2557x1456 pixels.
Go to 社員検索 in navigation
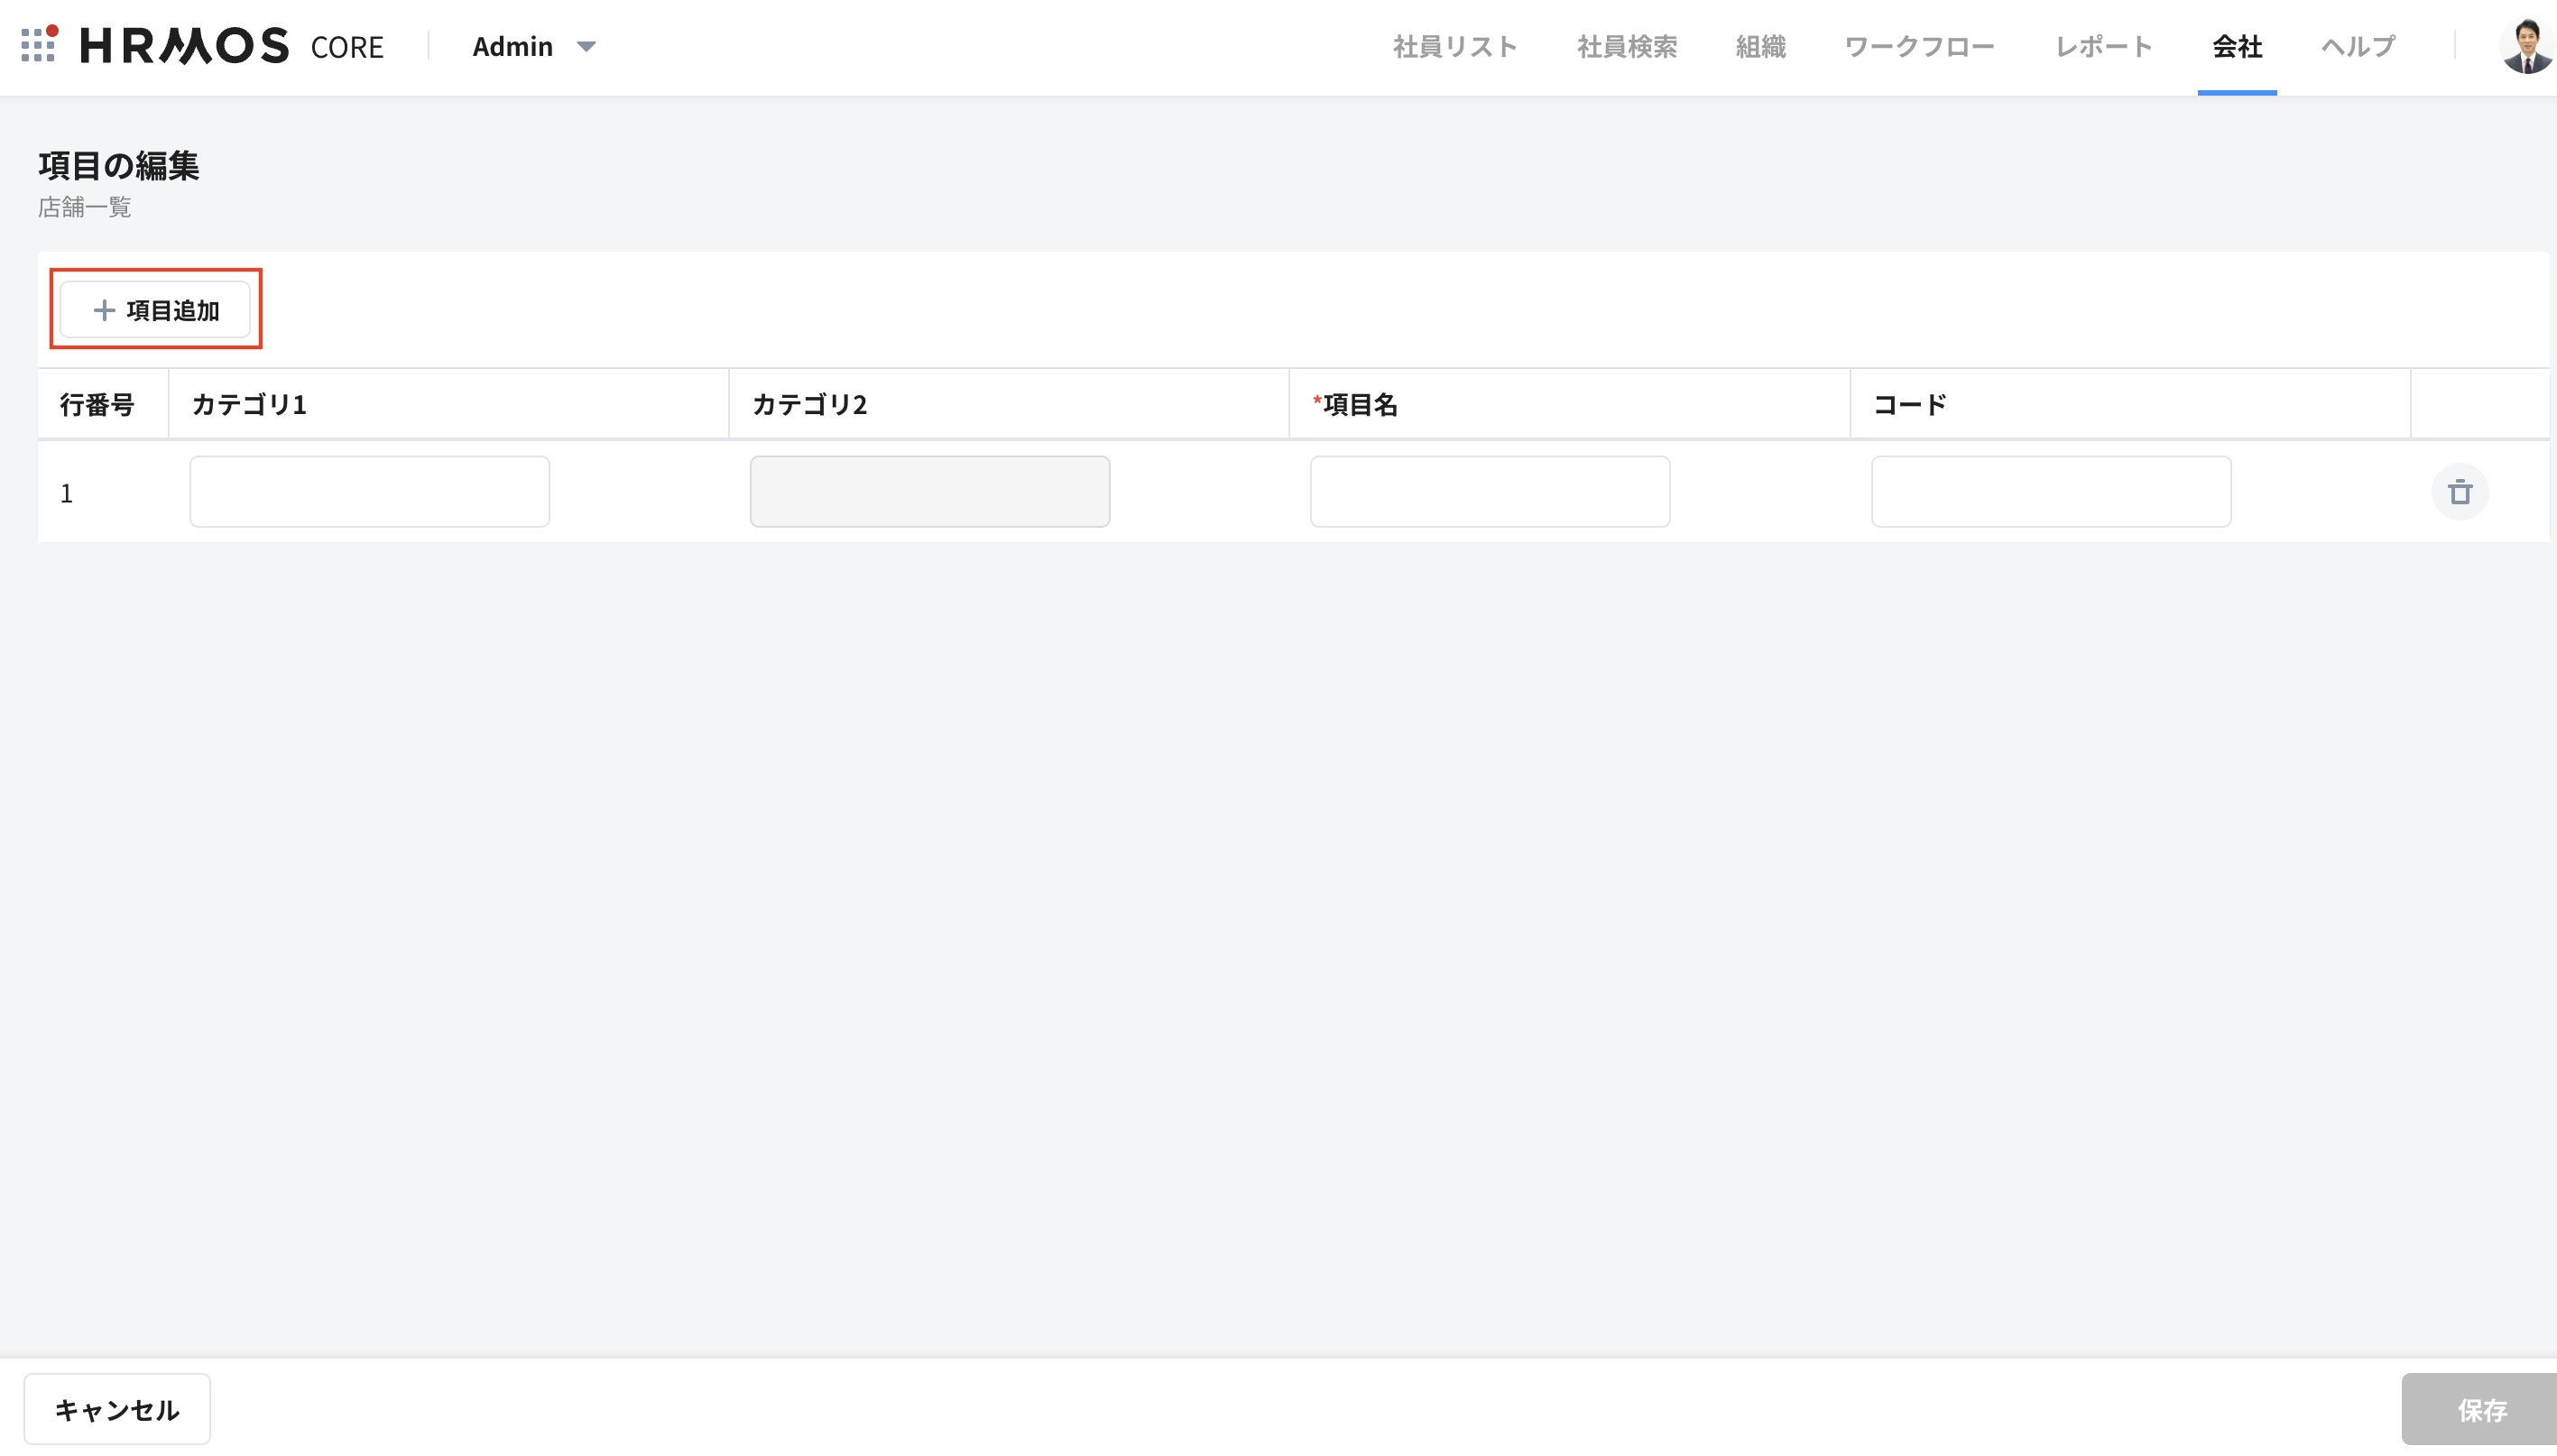(x=1627, y=47)
